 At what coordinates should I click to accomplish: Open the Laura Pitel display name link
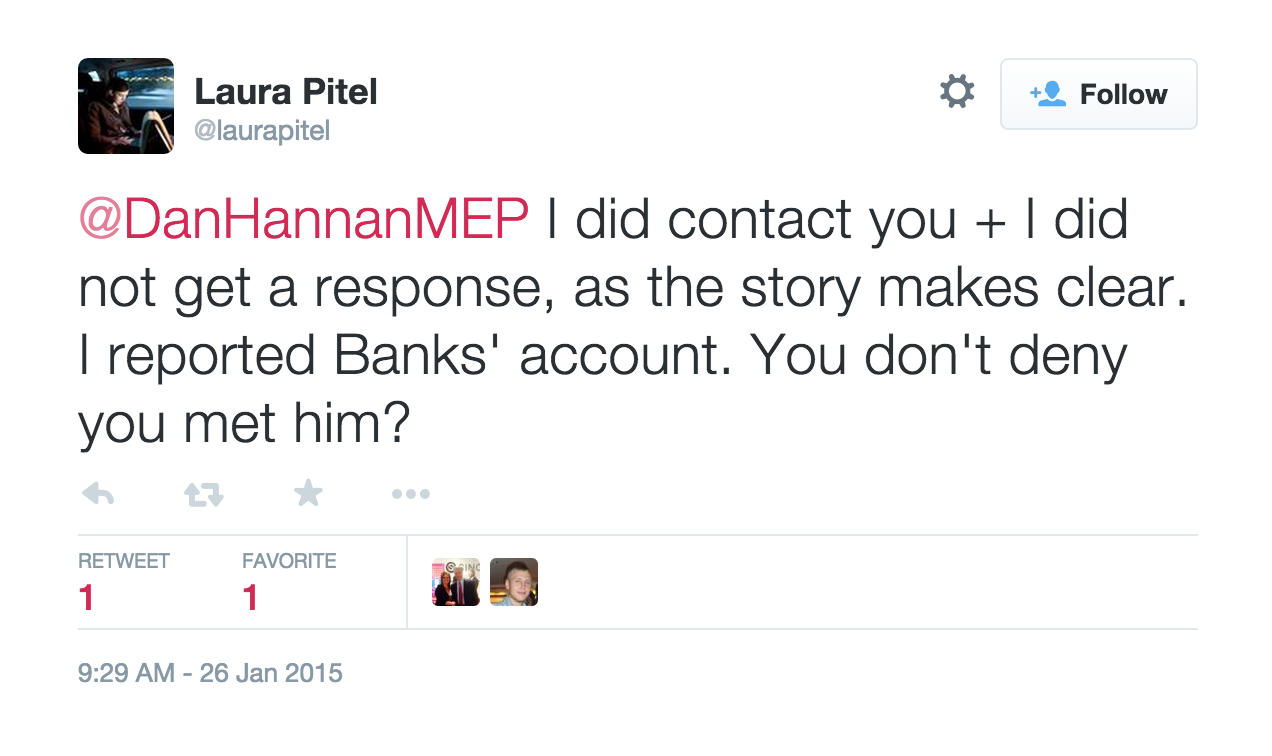point(286,93)
